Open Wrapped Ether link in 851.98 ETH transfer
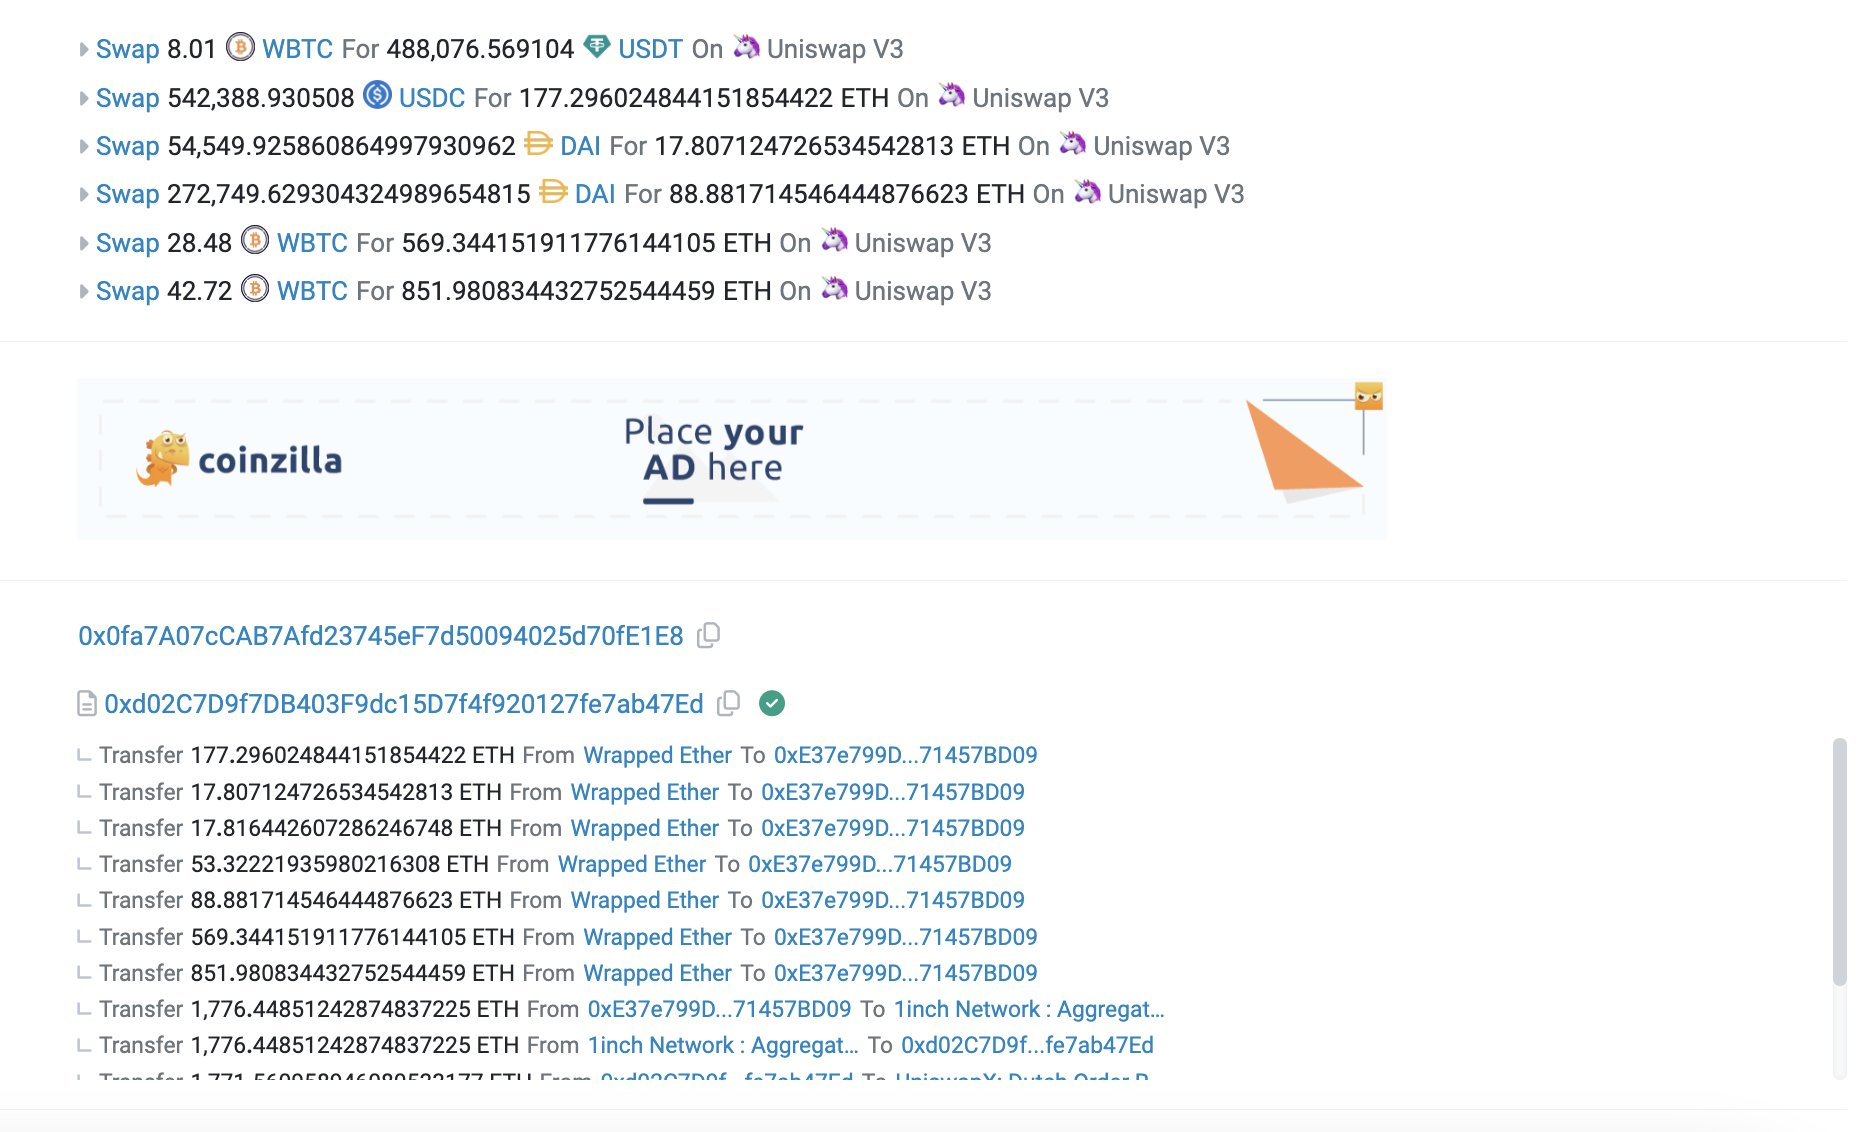1870x1132 pixels. (657, 973)
